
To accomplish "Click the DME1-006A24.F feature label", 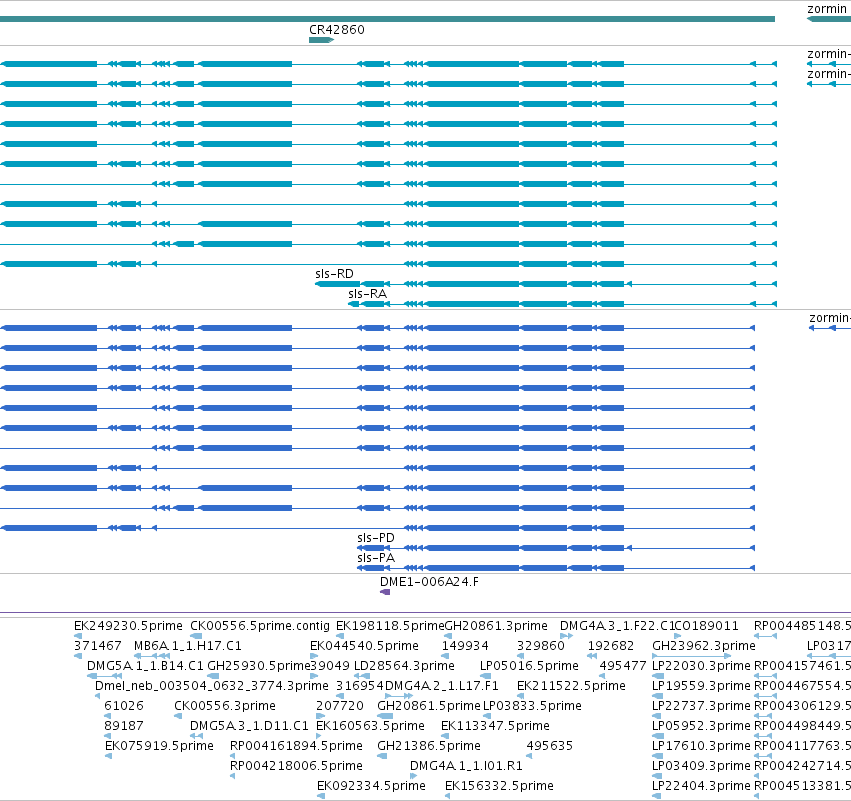I will click(x=429, y=582).
